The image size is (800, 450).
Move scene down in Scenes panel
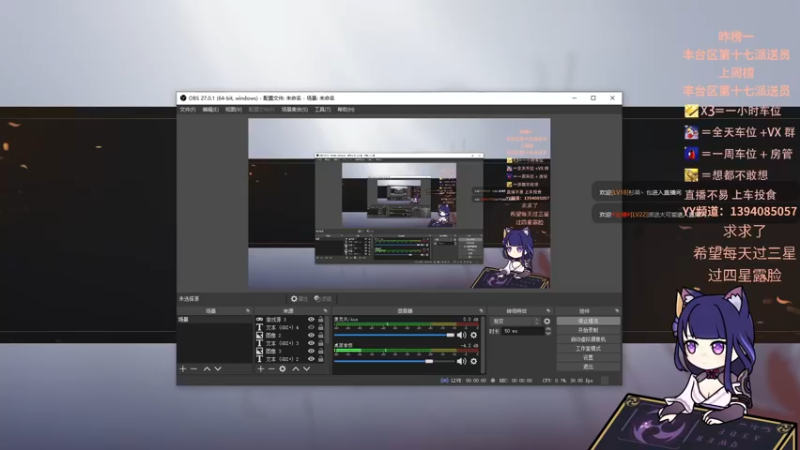(218, 368)
